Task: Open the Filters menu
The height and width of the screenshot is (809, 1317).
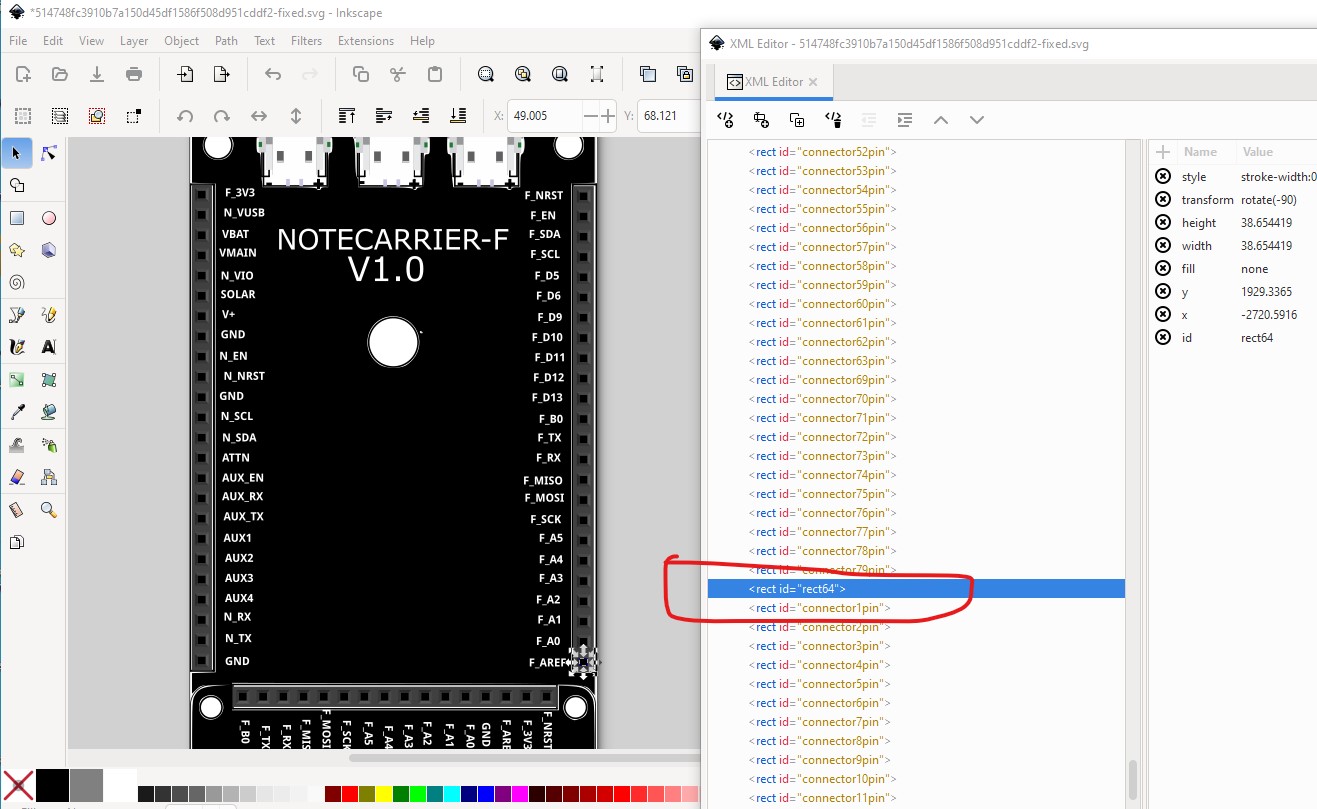Action: pyautogui.click(x=306, y=41)
